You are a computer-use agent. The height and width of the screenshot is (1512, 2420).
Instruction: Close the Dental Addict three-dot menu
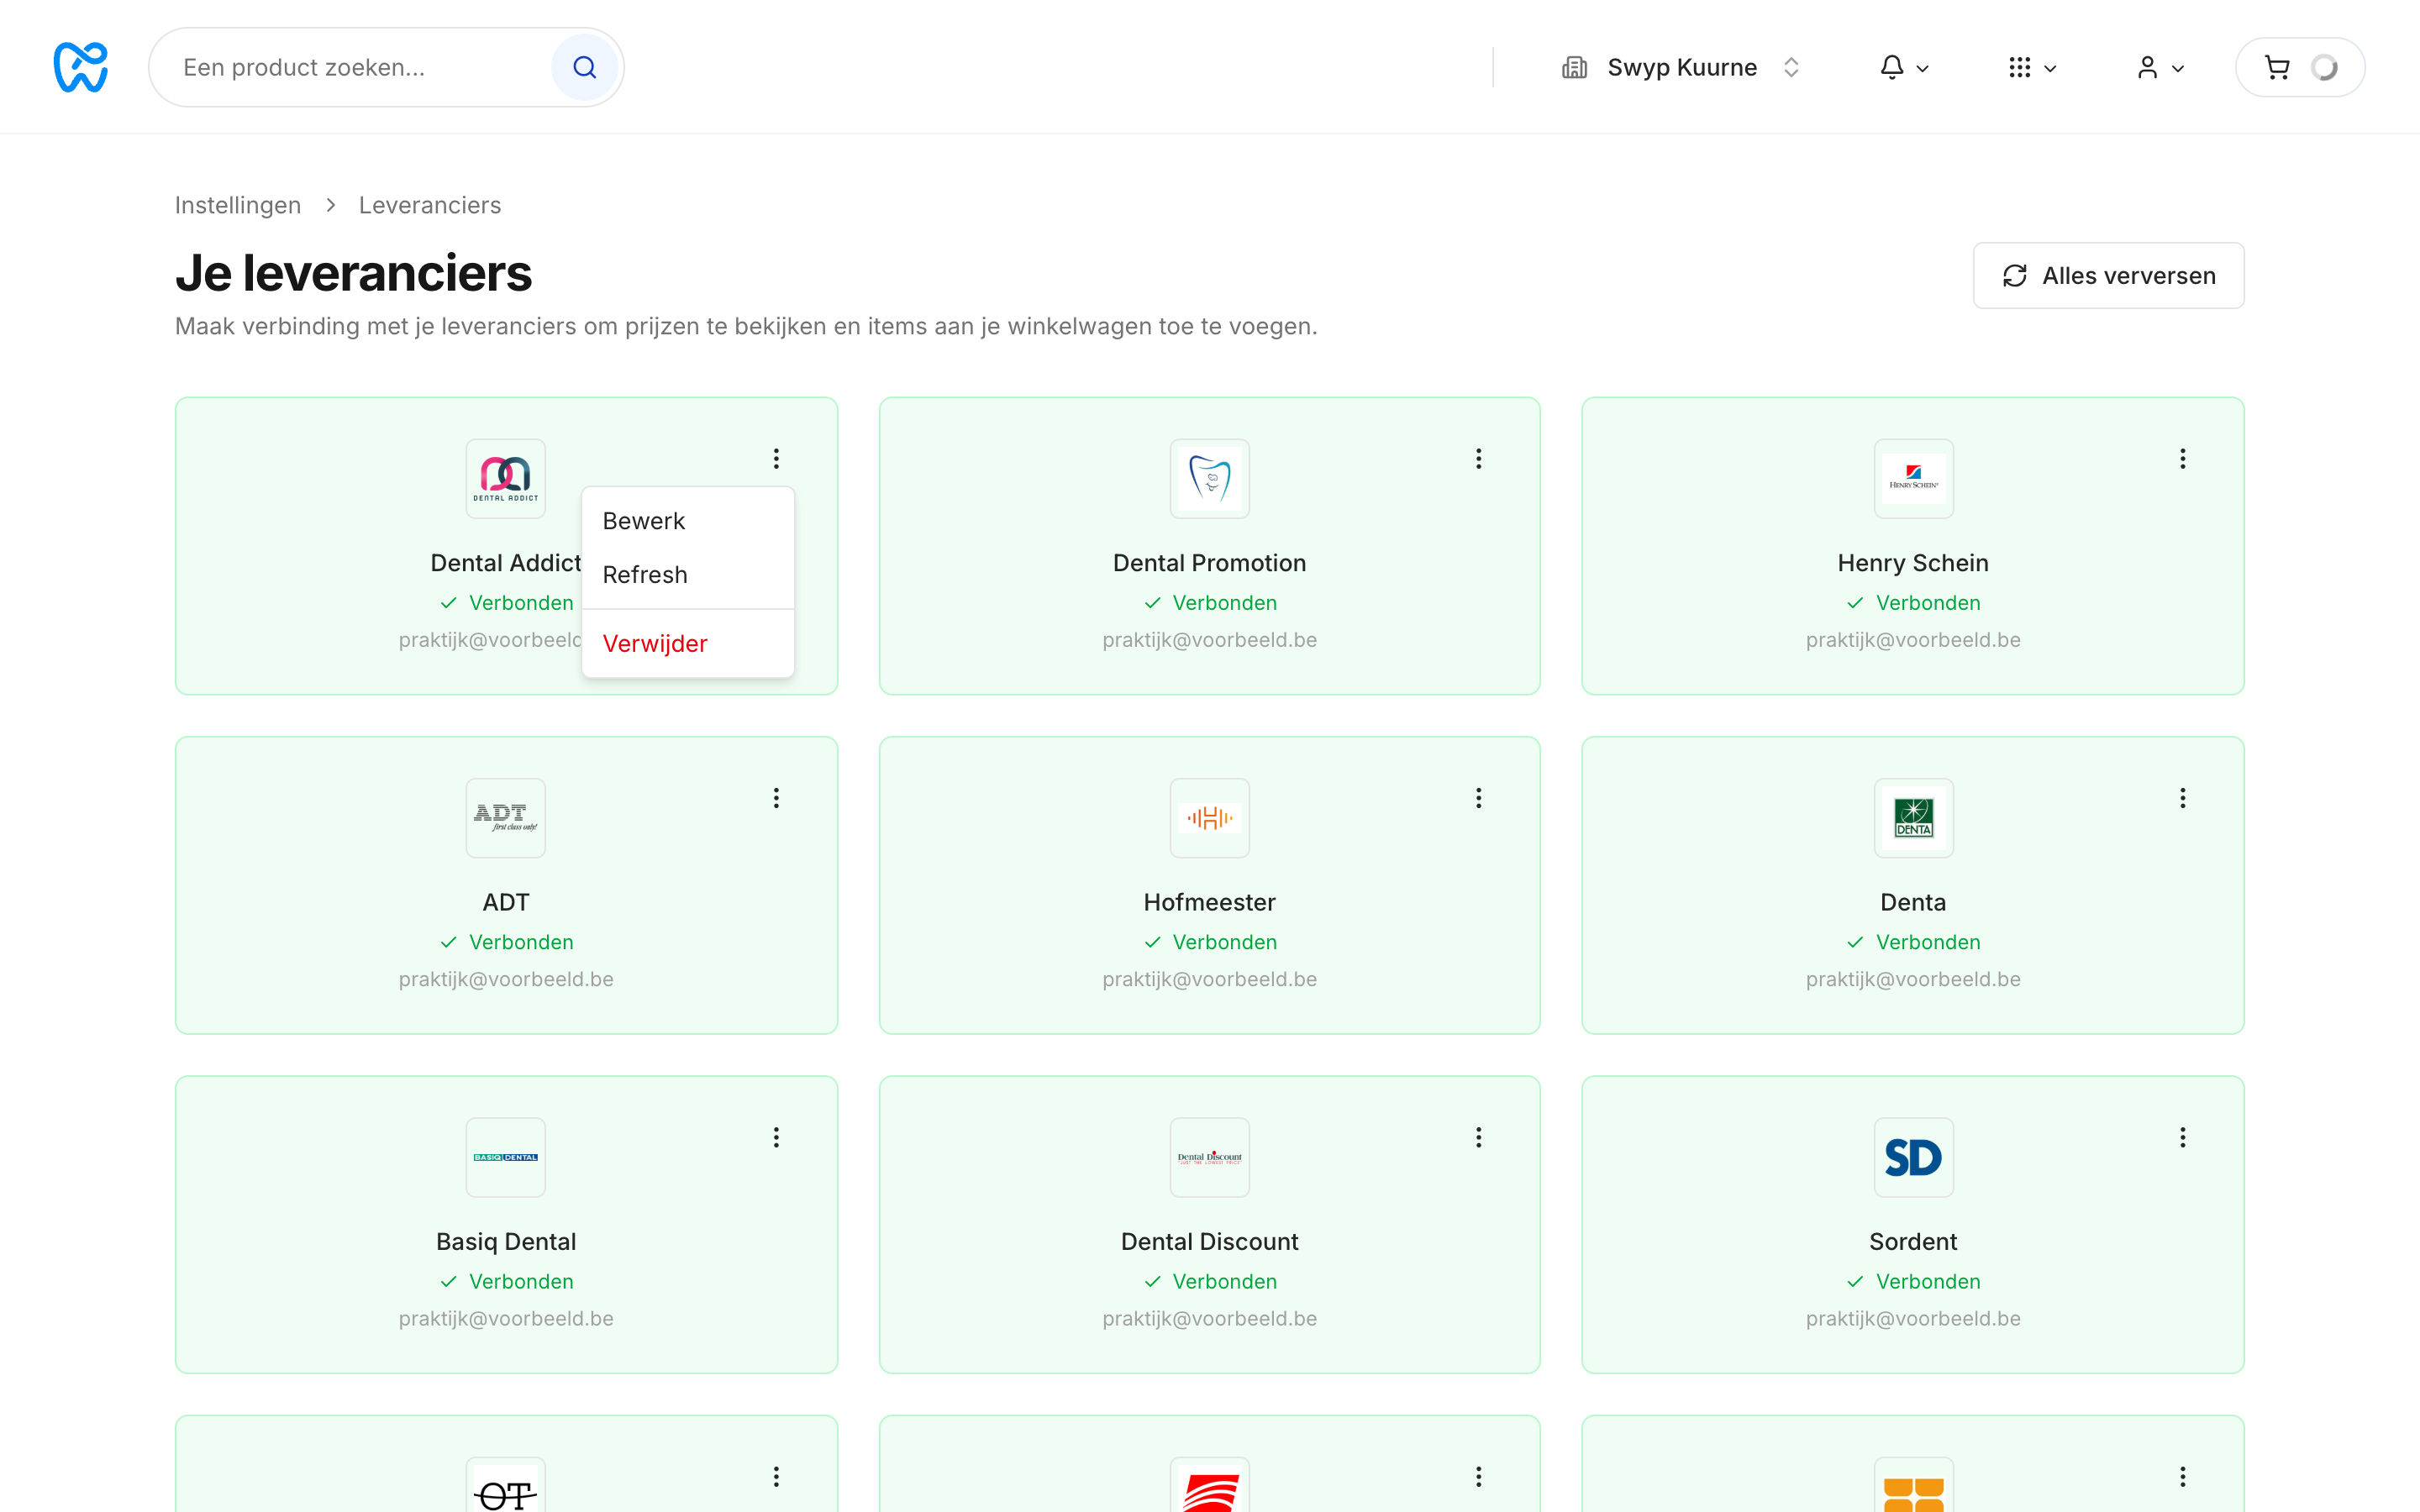point(776,458)
